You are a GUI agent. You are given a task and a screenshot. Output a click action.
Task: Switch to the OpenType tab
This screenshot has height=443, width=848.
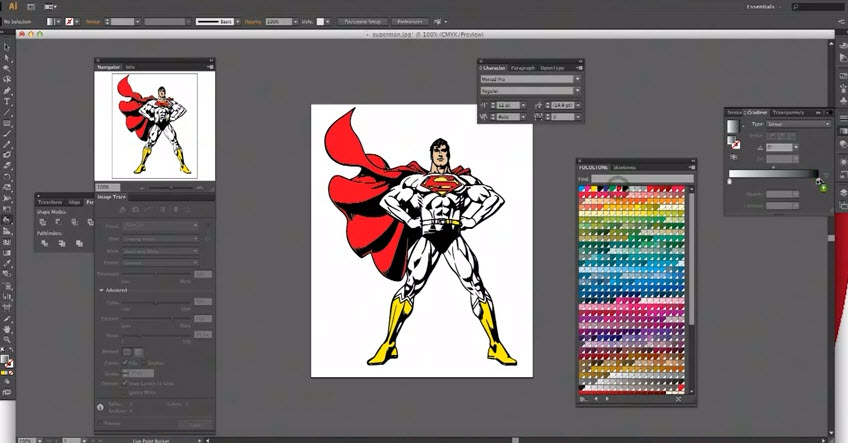pos(552,68)
